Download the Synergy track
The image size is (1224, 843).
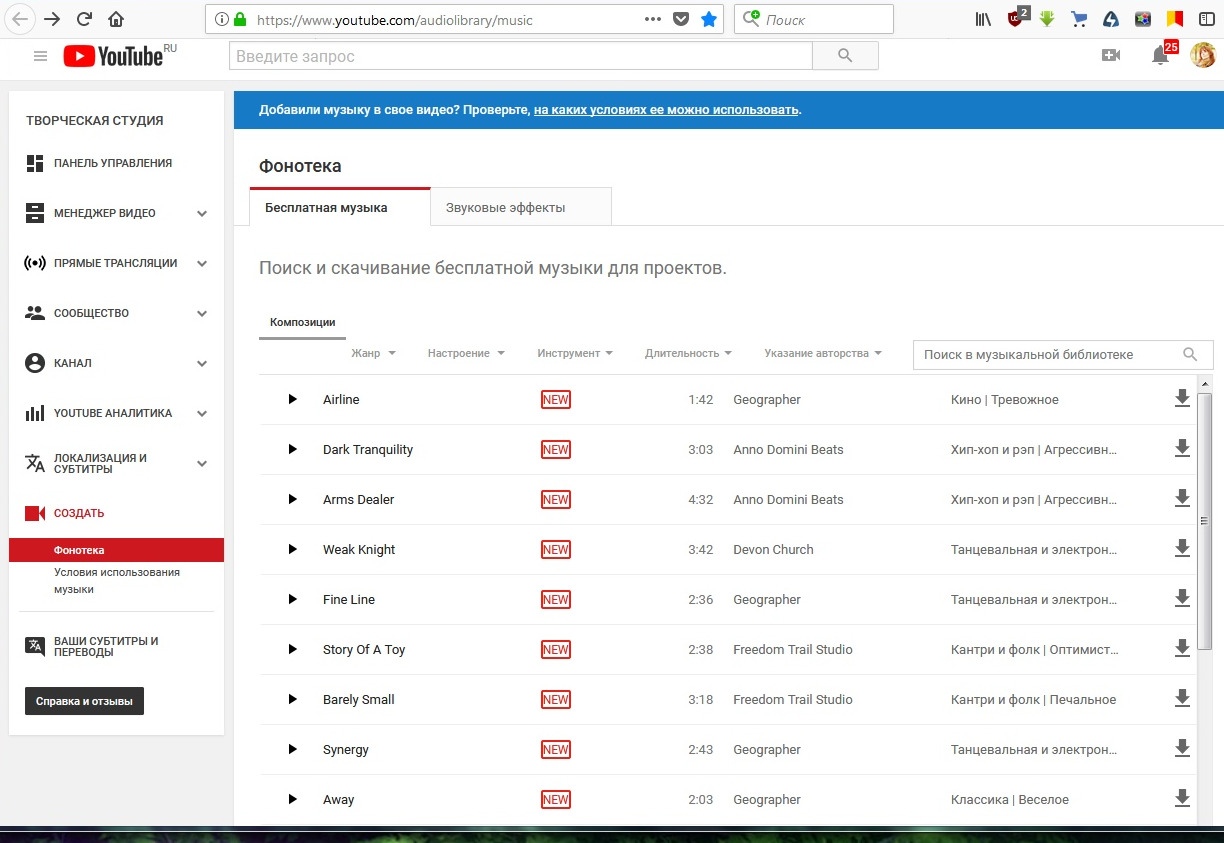[1182, 749]
